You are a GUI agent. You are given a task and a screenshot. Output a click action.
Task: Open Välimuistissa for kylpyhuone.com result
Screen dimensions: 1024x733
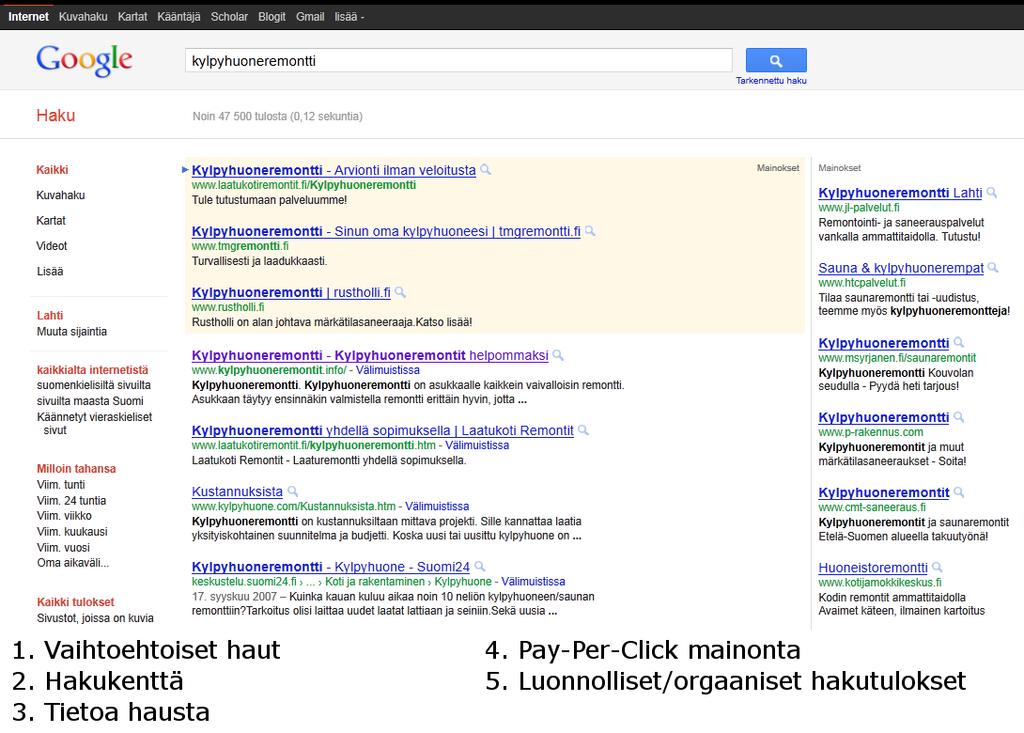pyautogui.click(x=437, y=506)
